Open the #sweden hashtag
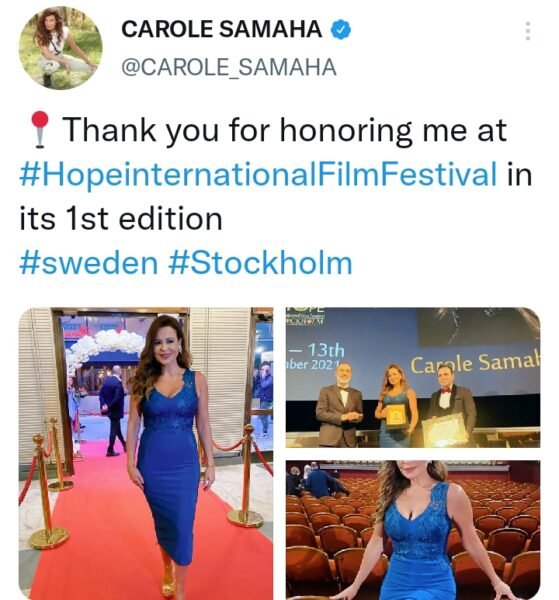 pos(89,263)
